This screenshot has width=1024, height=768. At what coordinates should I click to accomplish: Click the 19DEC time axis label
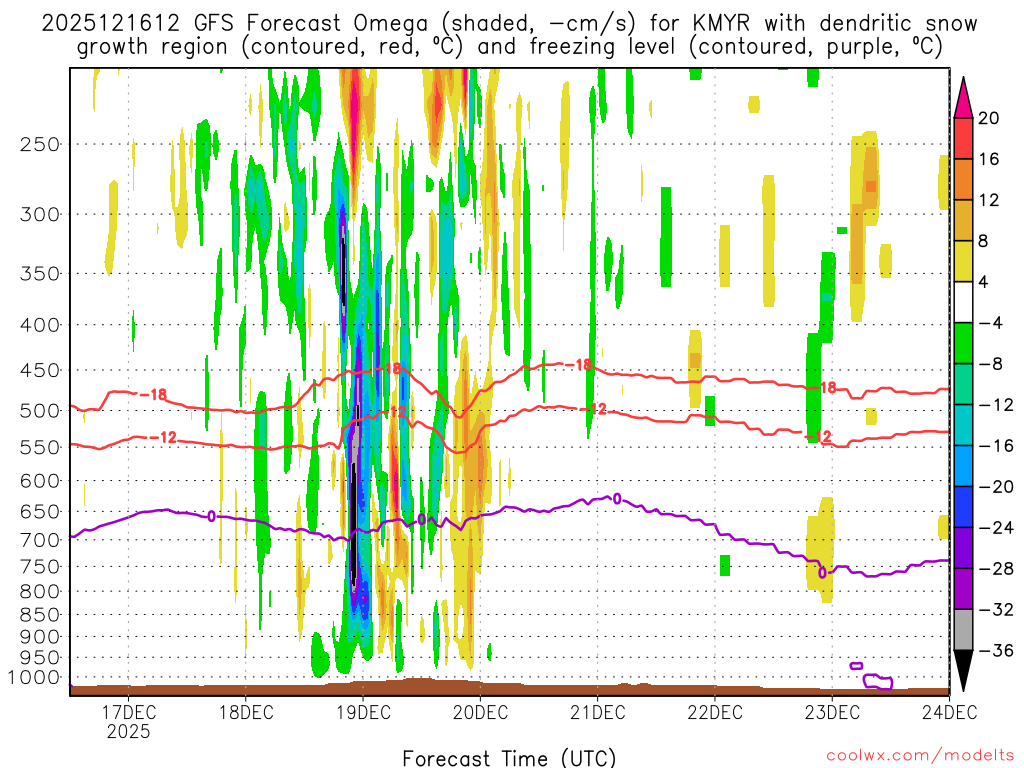[x=363, y=712]
